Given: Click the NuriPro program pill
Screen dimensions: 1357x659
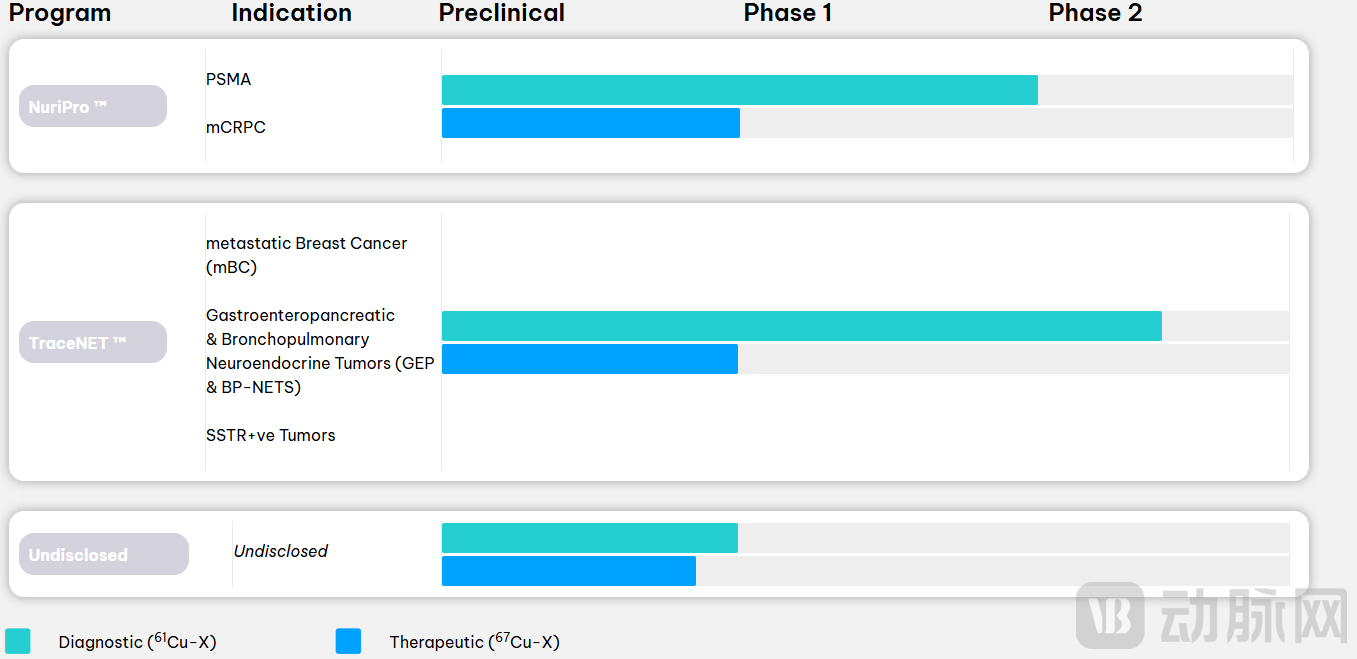Looking at the screenshot, I should click(x=93, y=106).
